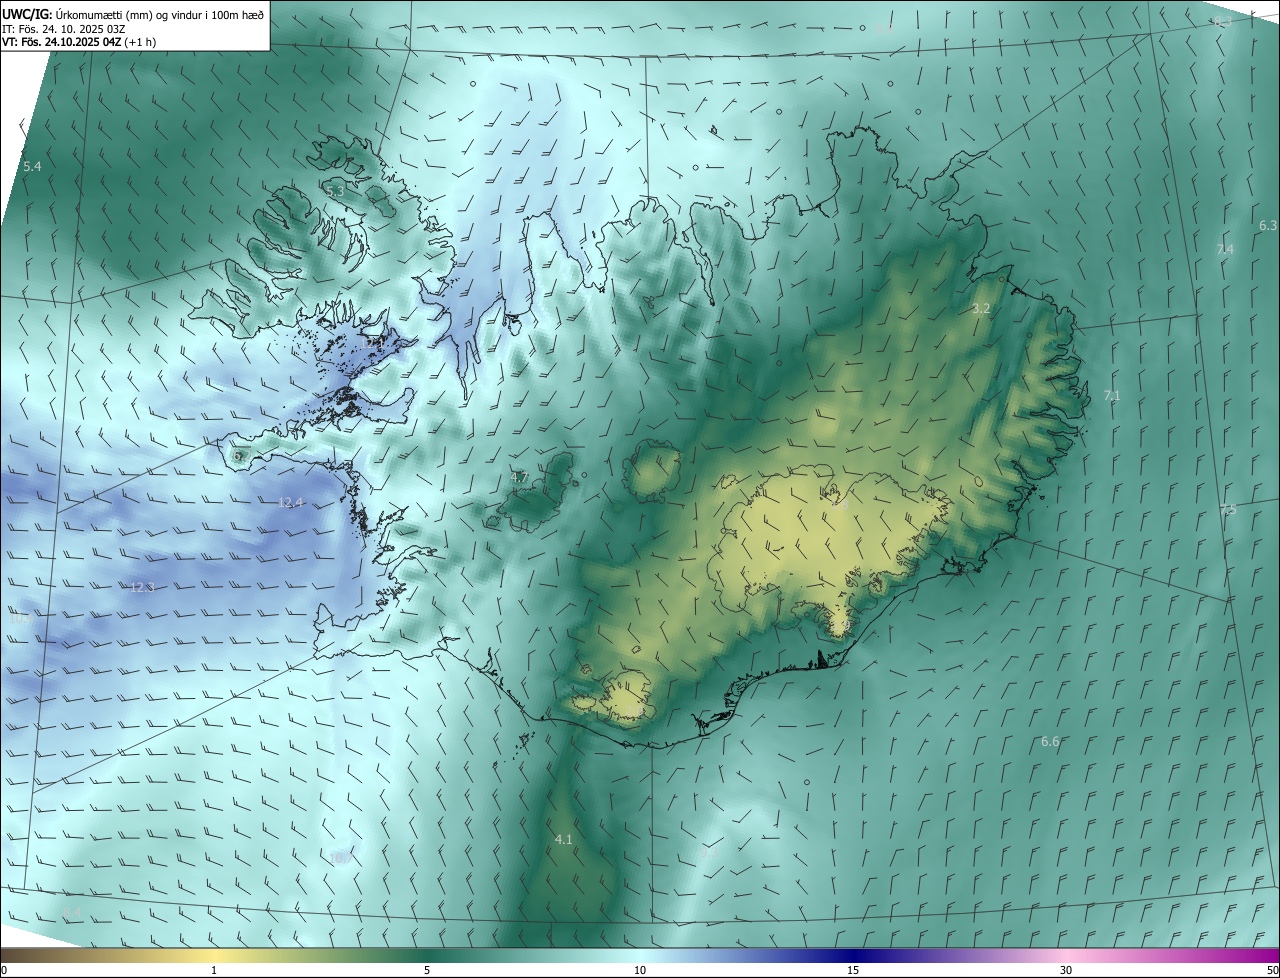
Task: Click the colorbar tick label '5'
Action: [427, 970]
